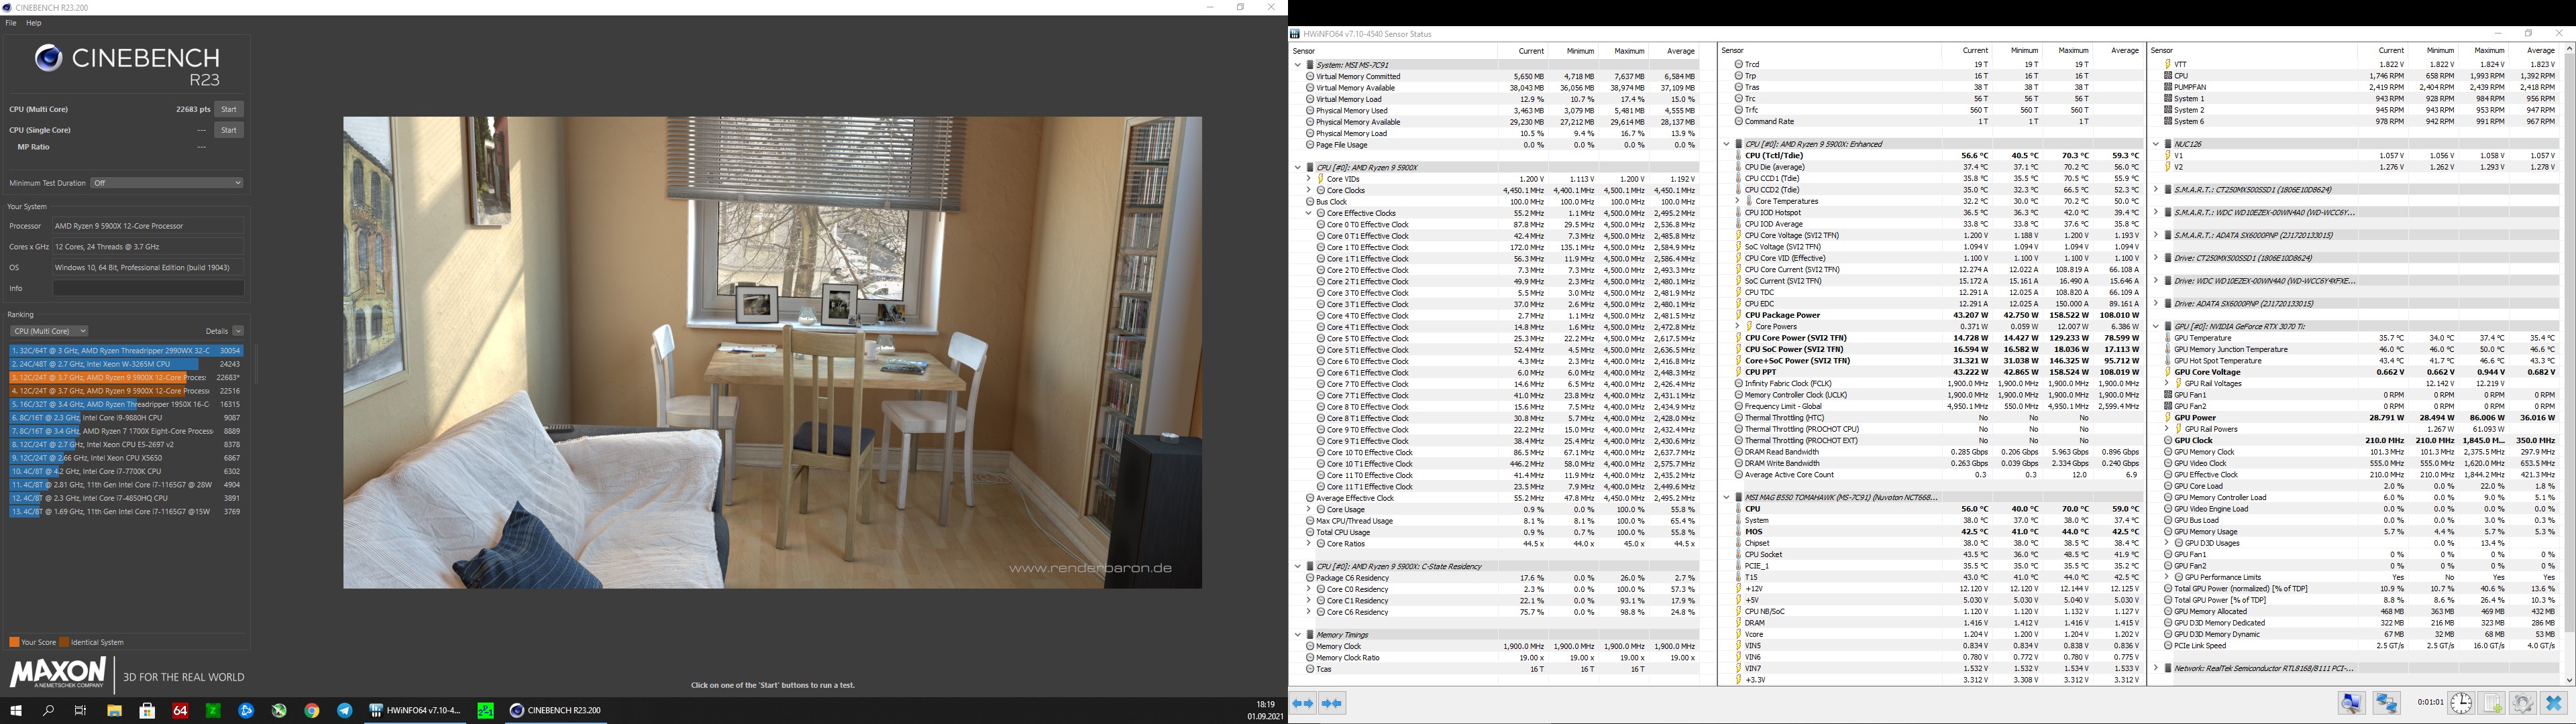
Task: Expand the Core VIDs sensor row
Action: (1308, 179)
